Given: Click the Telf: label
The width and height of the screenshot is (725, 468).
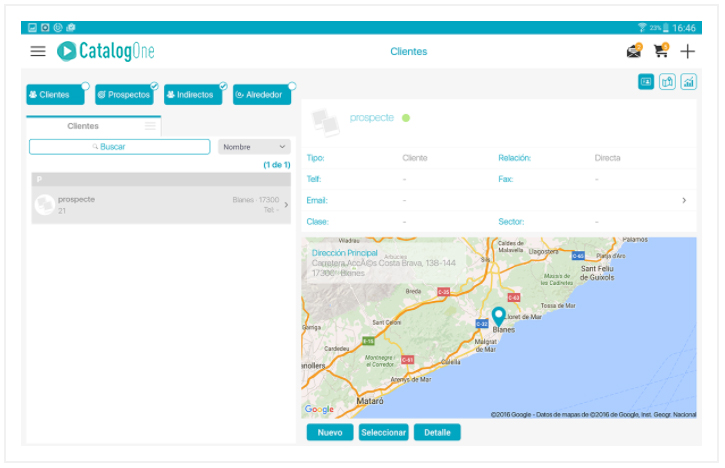Looking at the screenshot, I should (313, 179).
